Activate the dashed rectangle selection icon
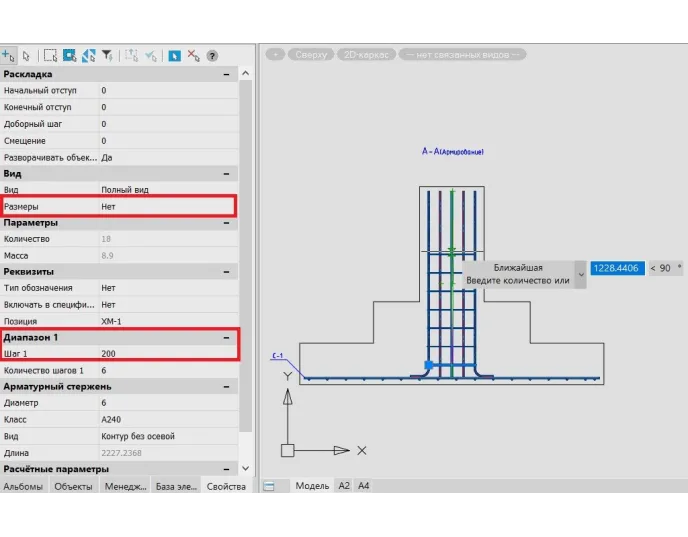Viewport: 688px width, 537px height. 51,56
